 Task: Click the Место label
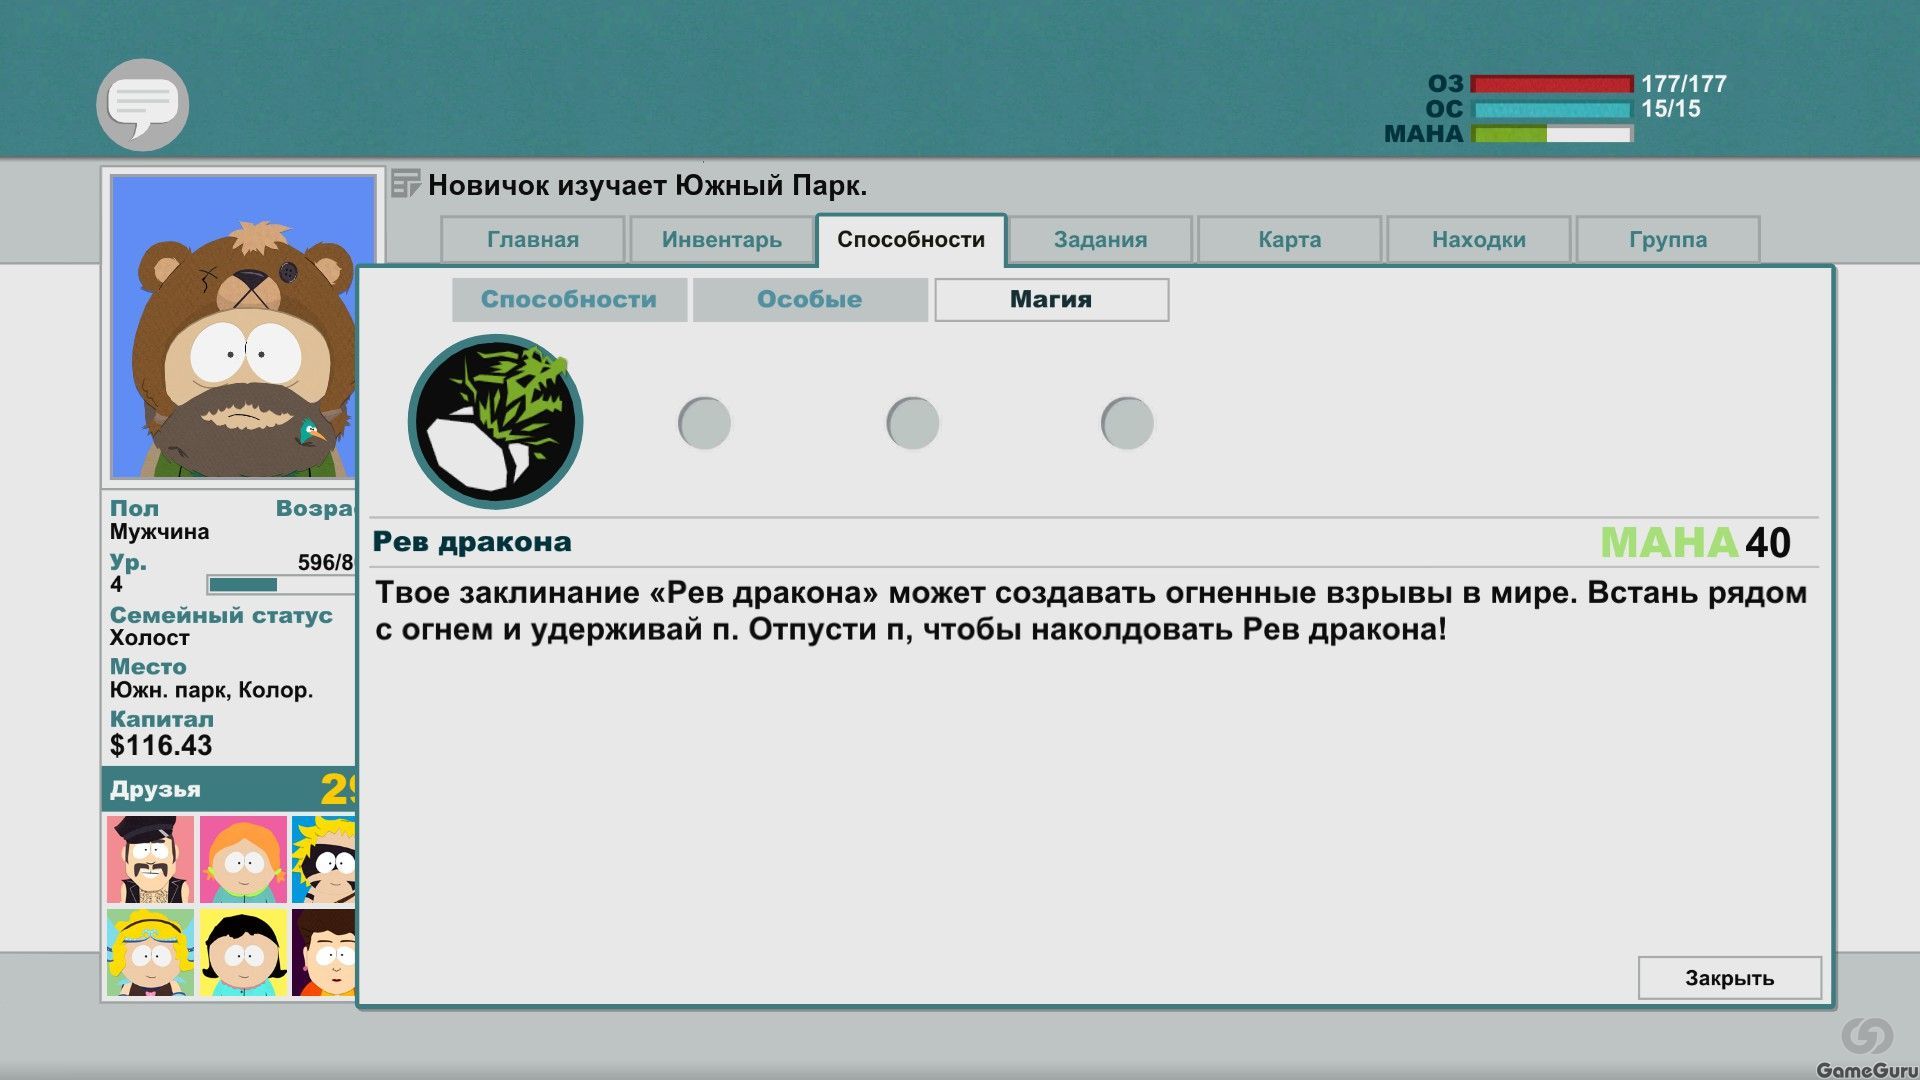[x=148, y=667]
